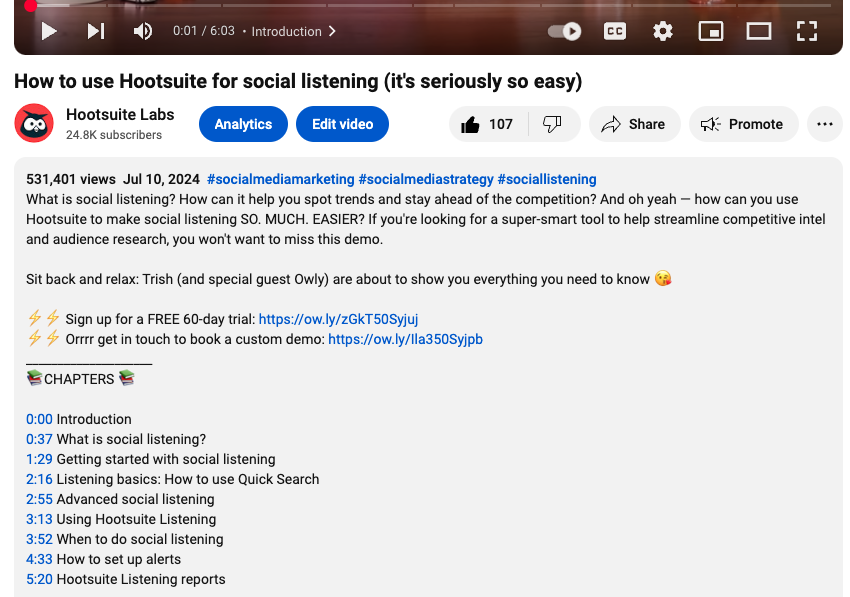The image size is (850, 597).
Task: Click the #sociallistening hashtag link
Action: point(546,179)
